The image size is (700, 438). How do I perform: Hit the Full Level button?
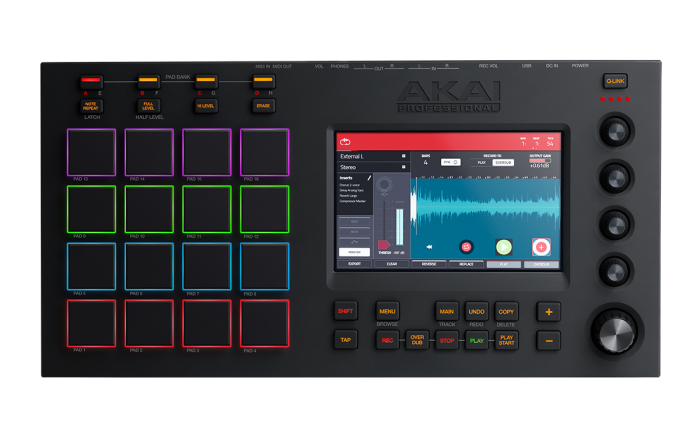(148, 106)
